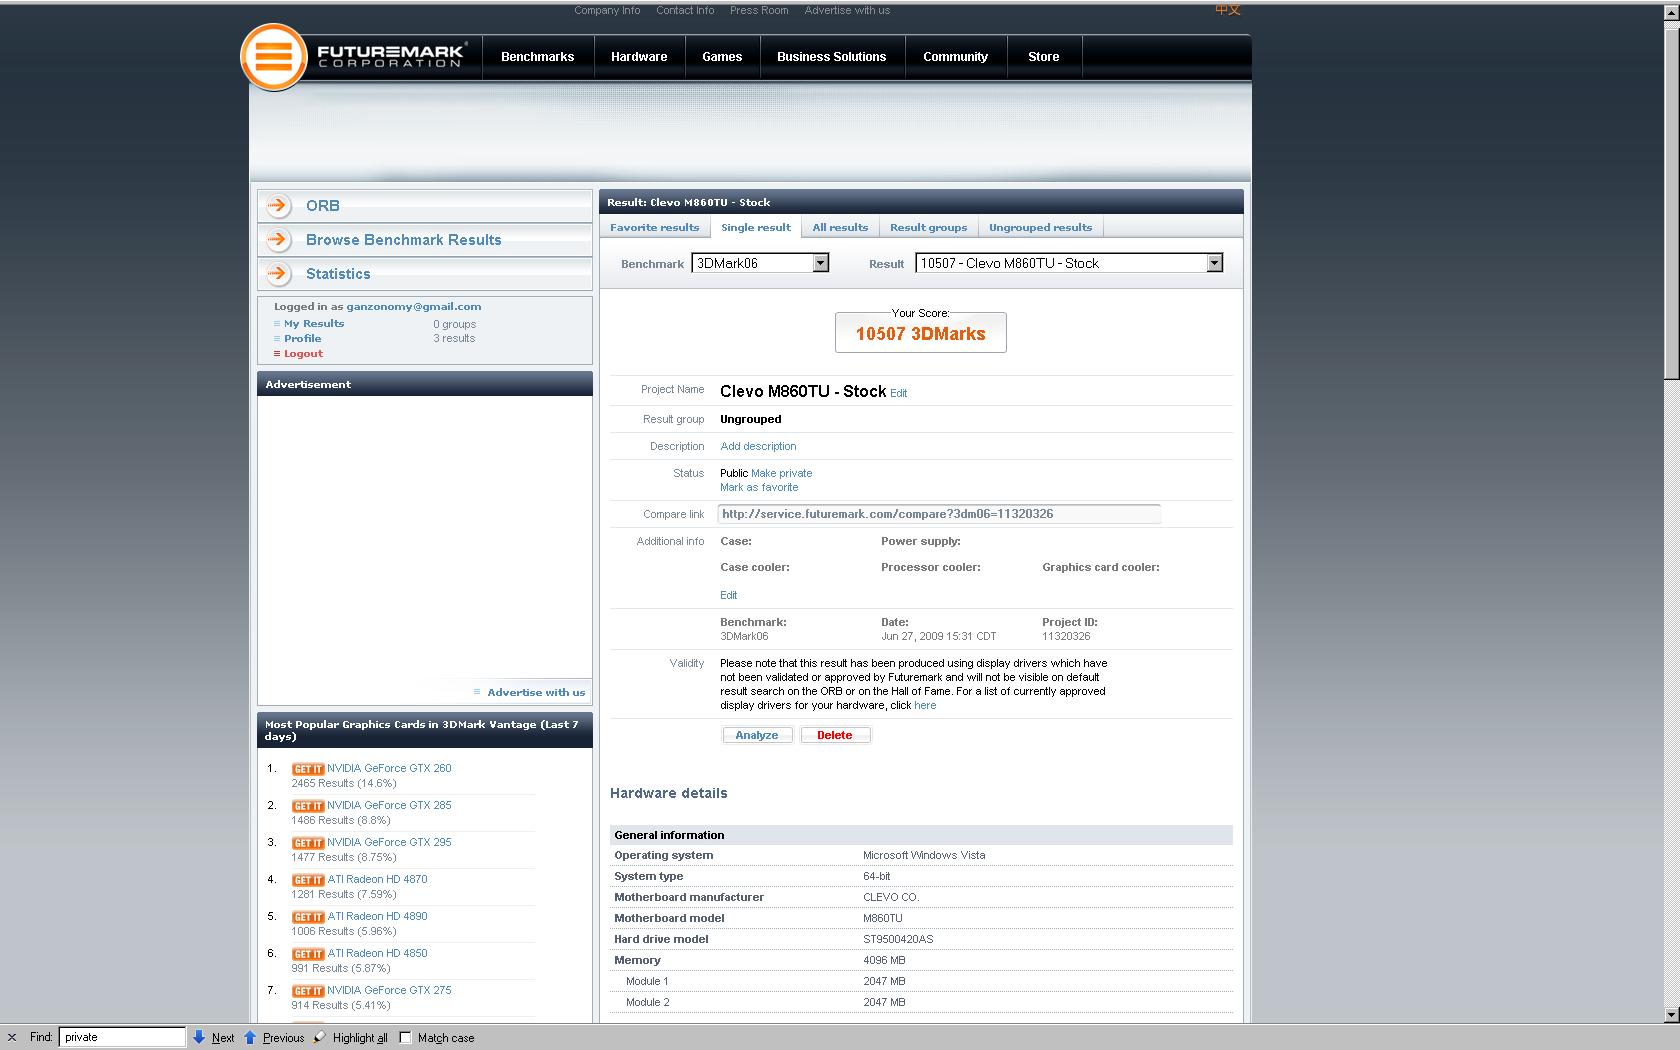
Task: Open Company Info top link
Action: pos(607,10)
